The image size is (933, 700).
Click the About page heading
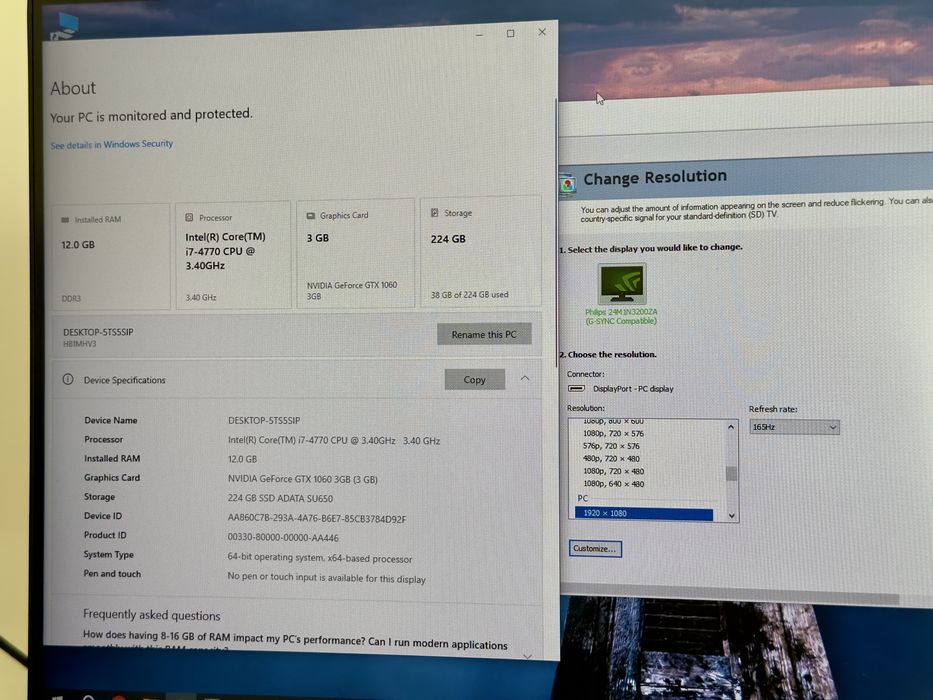[x=73, y=88]
